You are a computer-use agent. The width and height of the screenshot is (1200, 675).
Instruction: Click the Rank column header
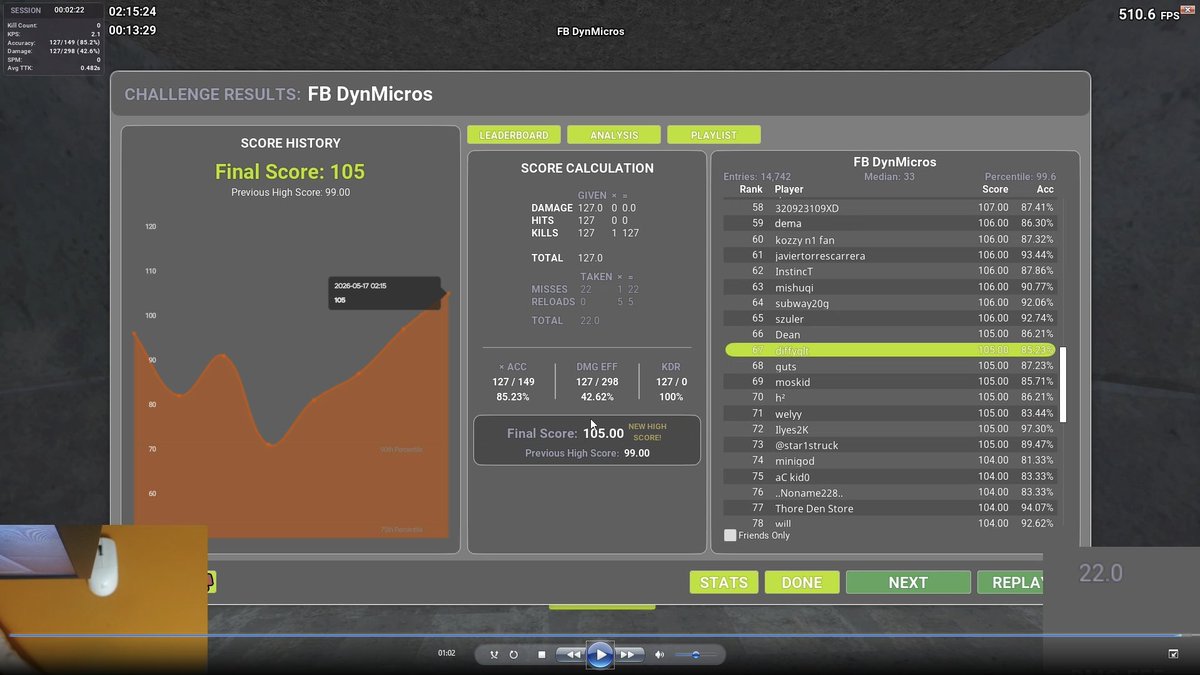(751, 189)
